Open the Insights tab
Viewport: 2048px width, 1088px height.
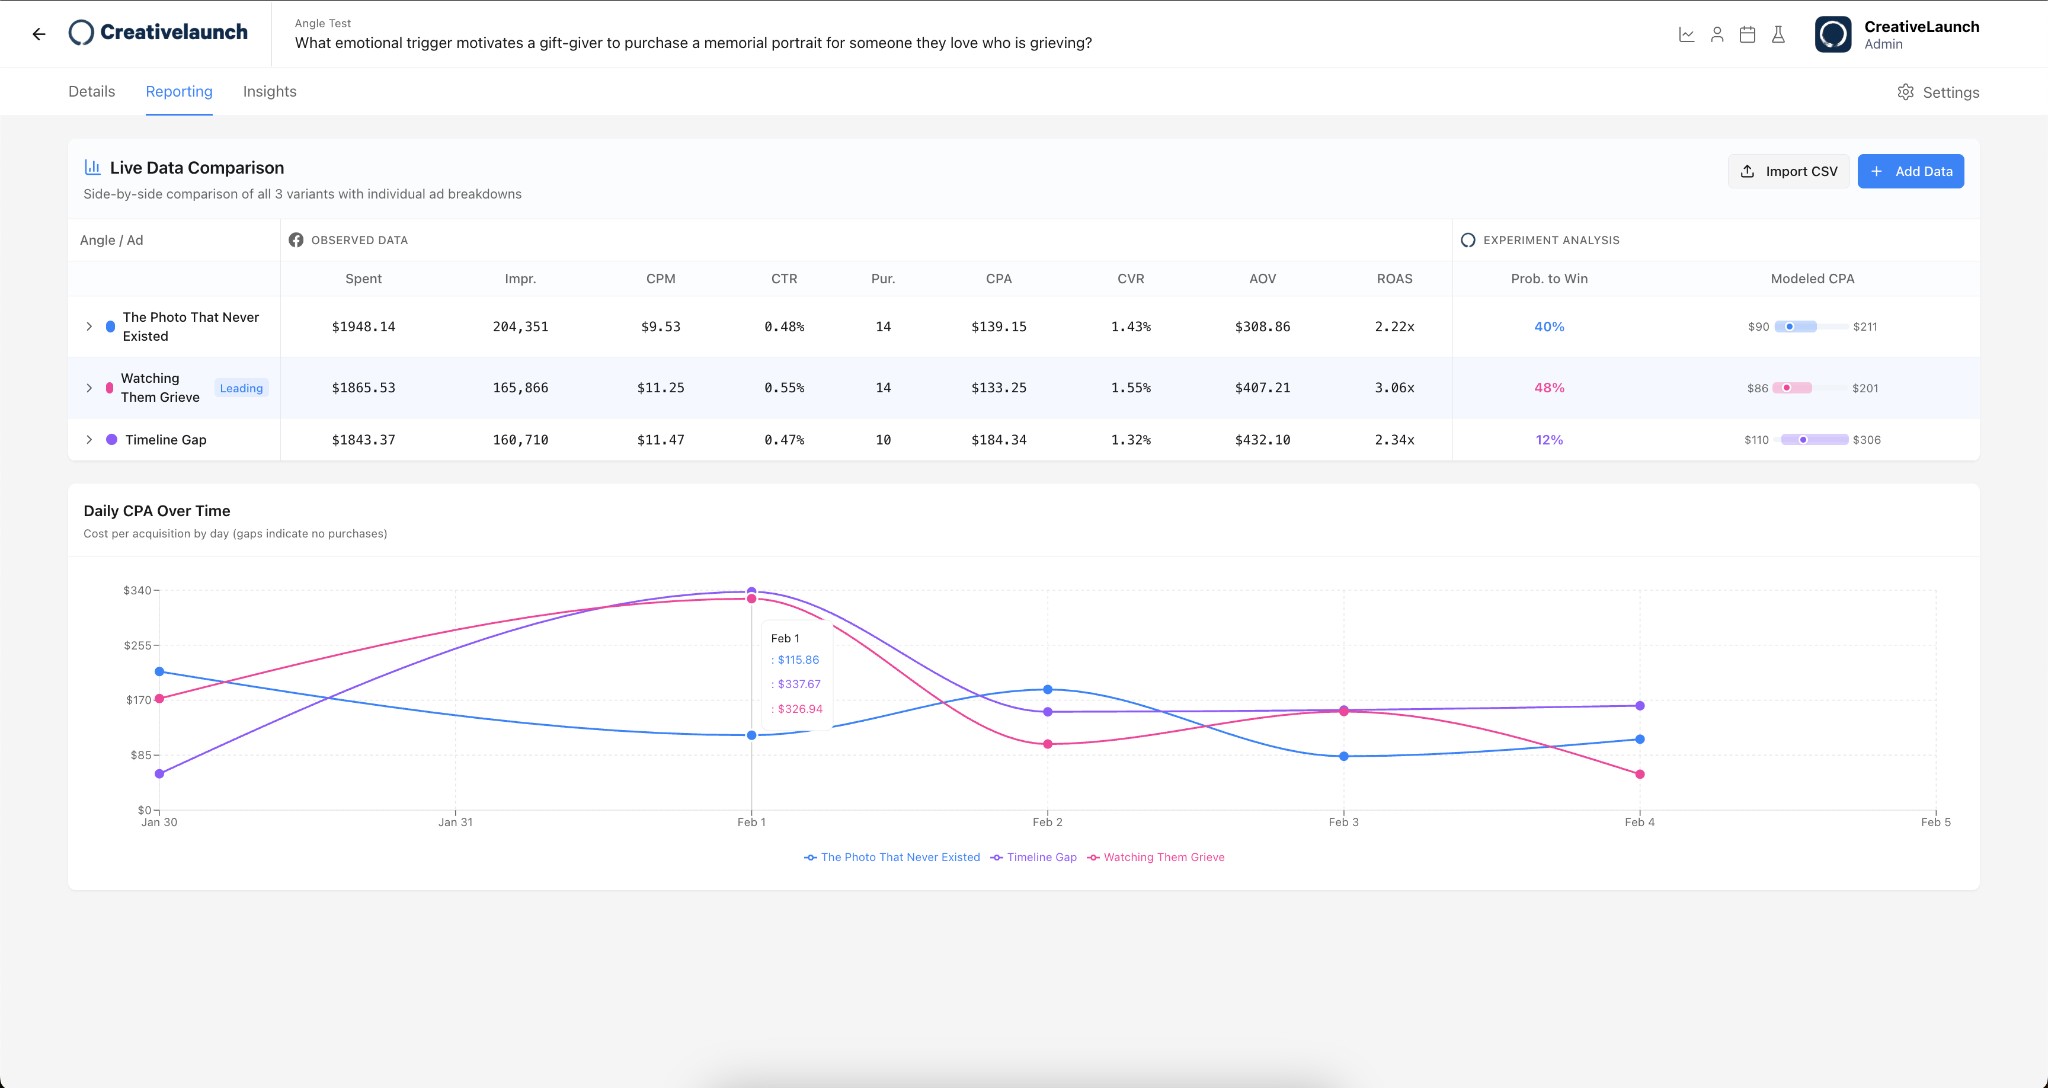[x=269, y=91]
